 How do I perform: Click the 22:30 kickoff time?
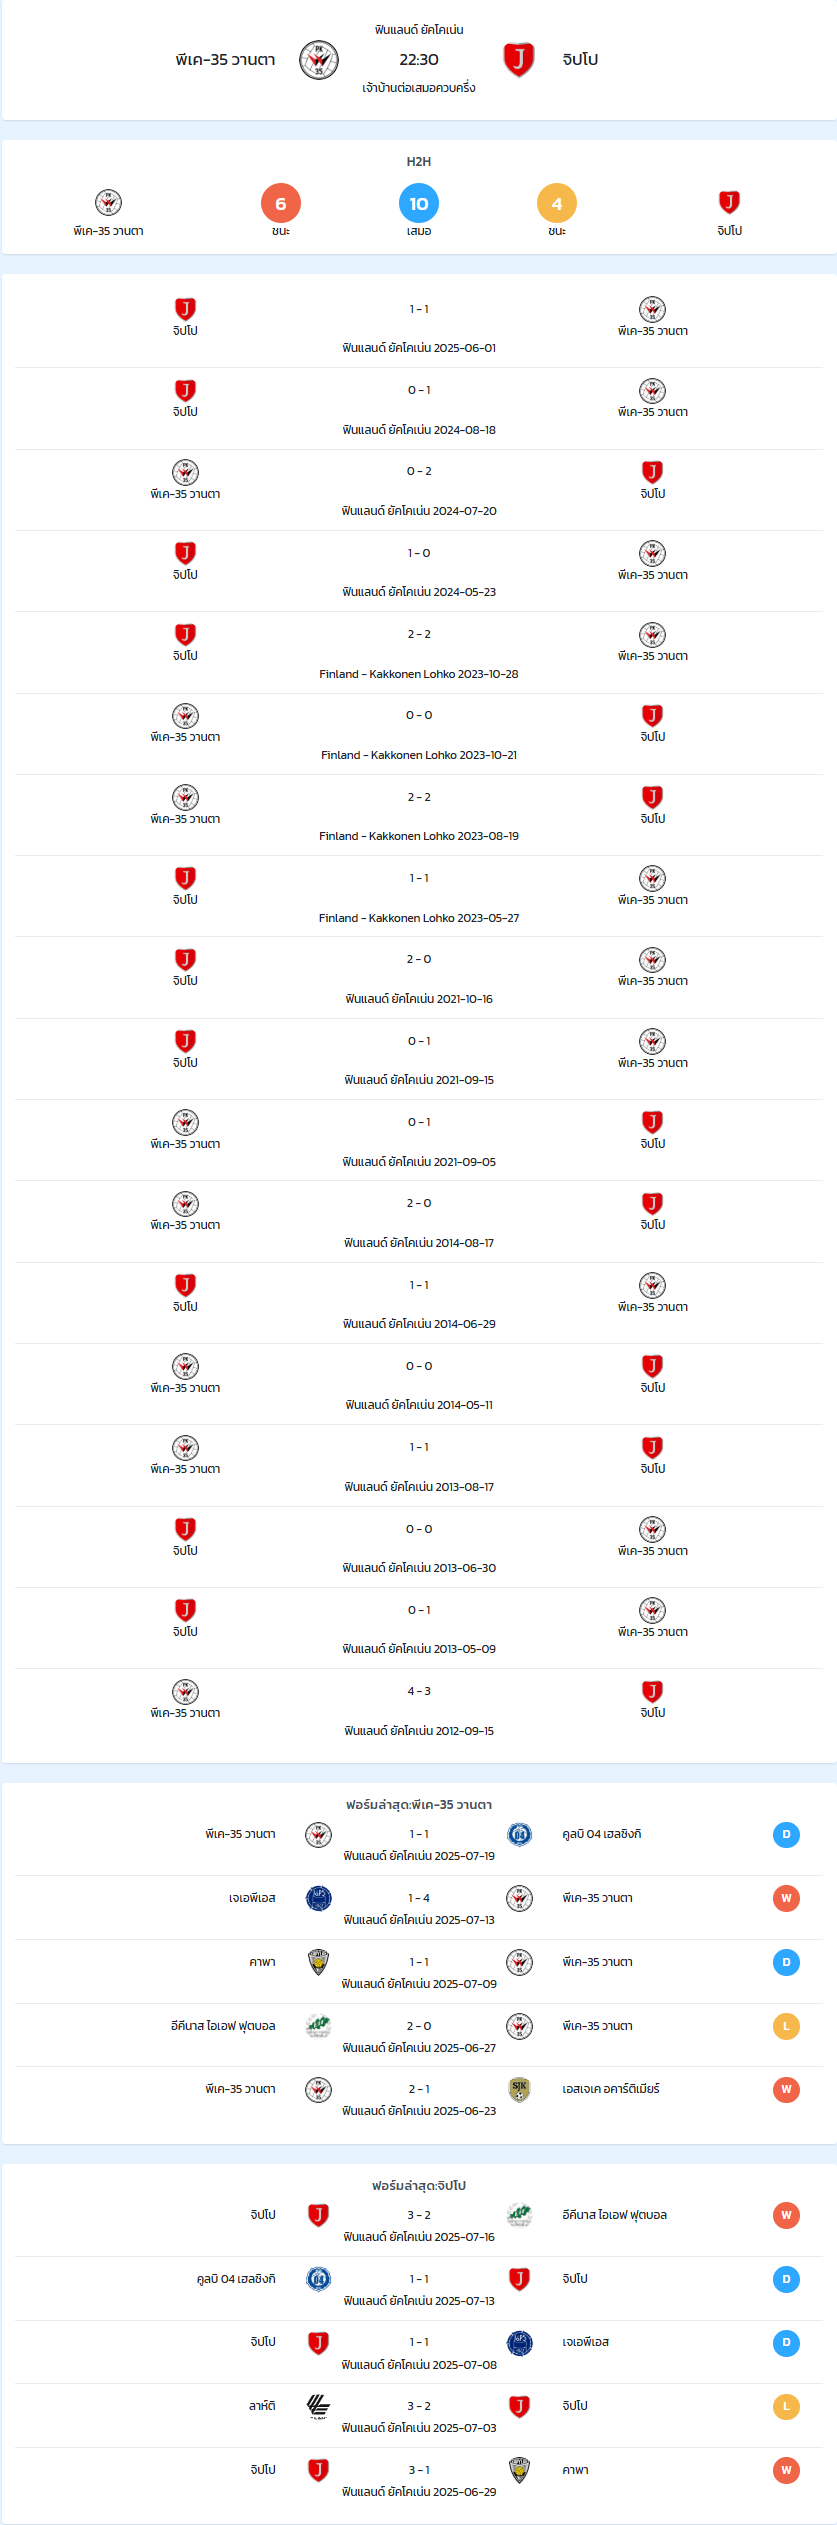(x=419, y=60)
